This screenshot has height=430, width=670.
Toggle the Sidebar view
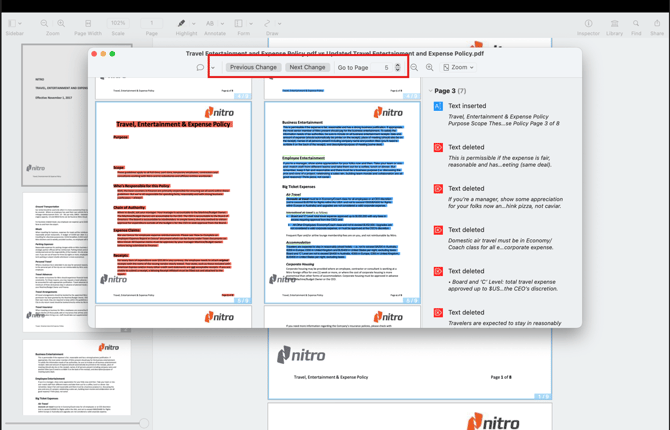(14, 25)
